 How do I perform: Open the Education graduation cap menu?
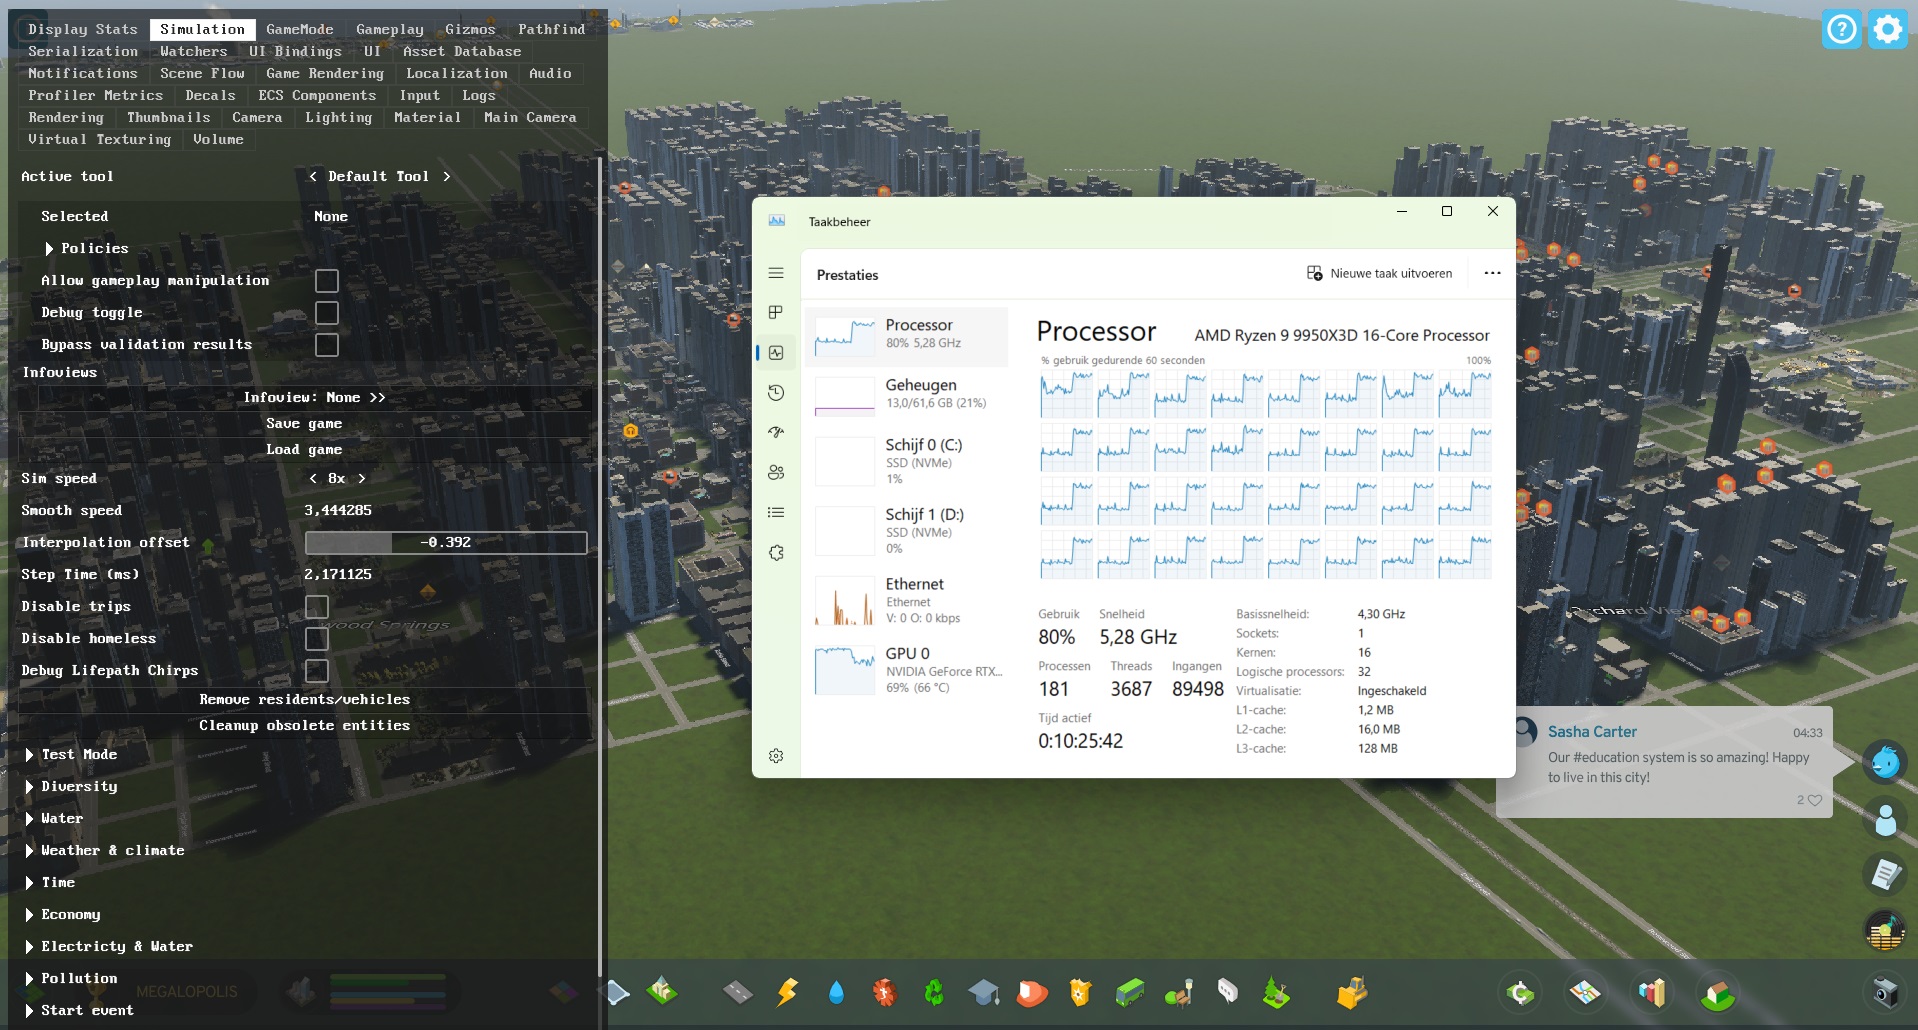[x=984, y=992]
